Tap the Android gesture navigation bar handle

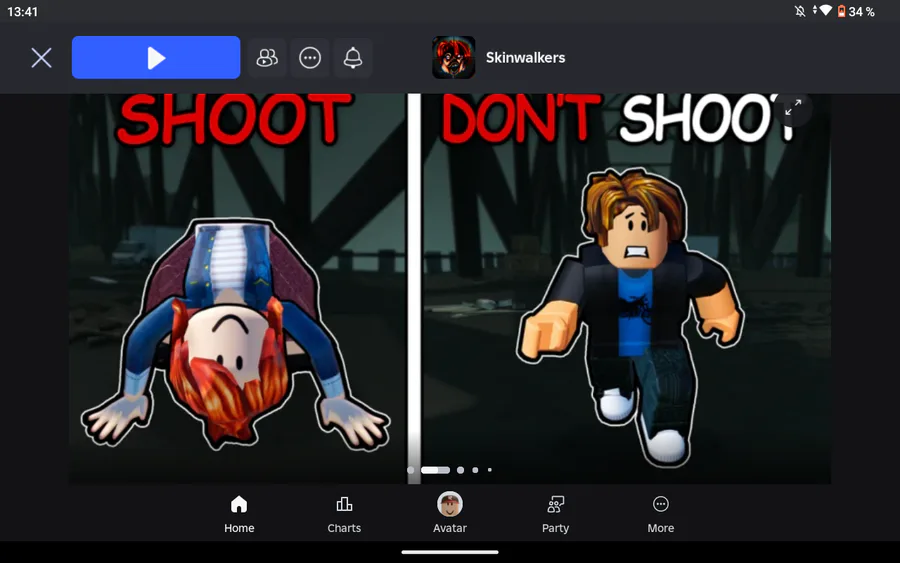point(450,552)
